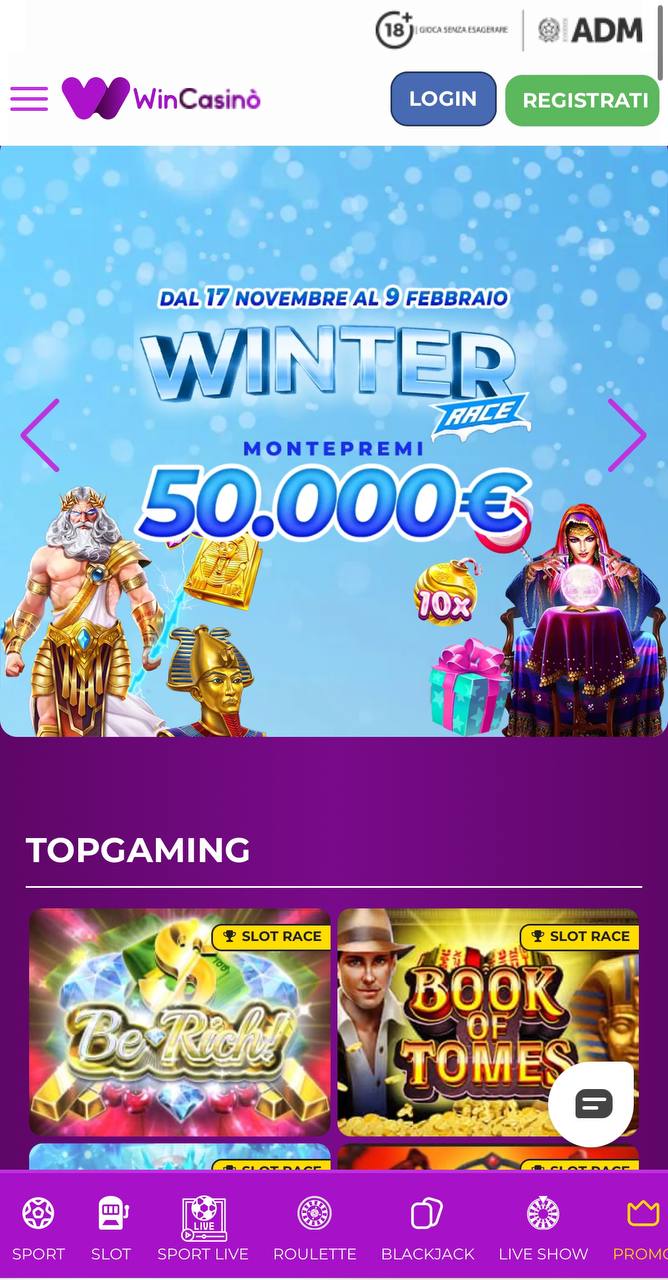Click the Winter Race promotional banner
This screenshot has width=668, height=1280.
(x=334, y=442)
